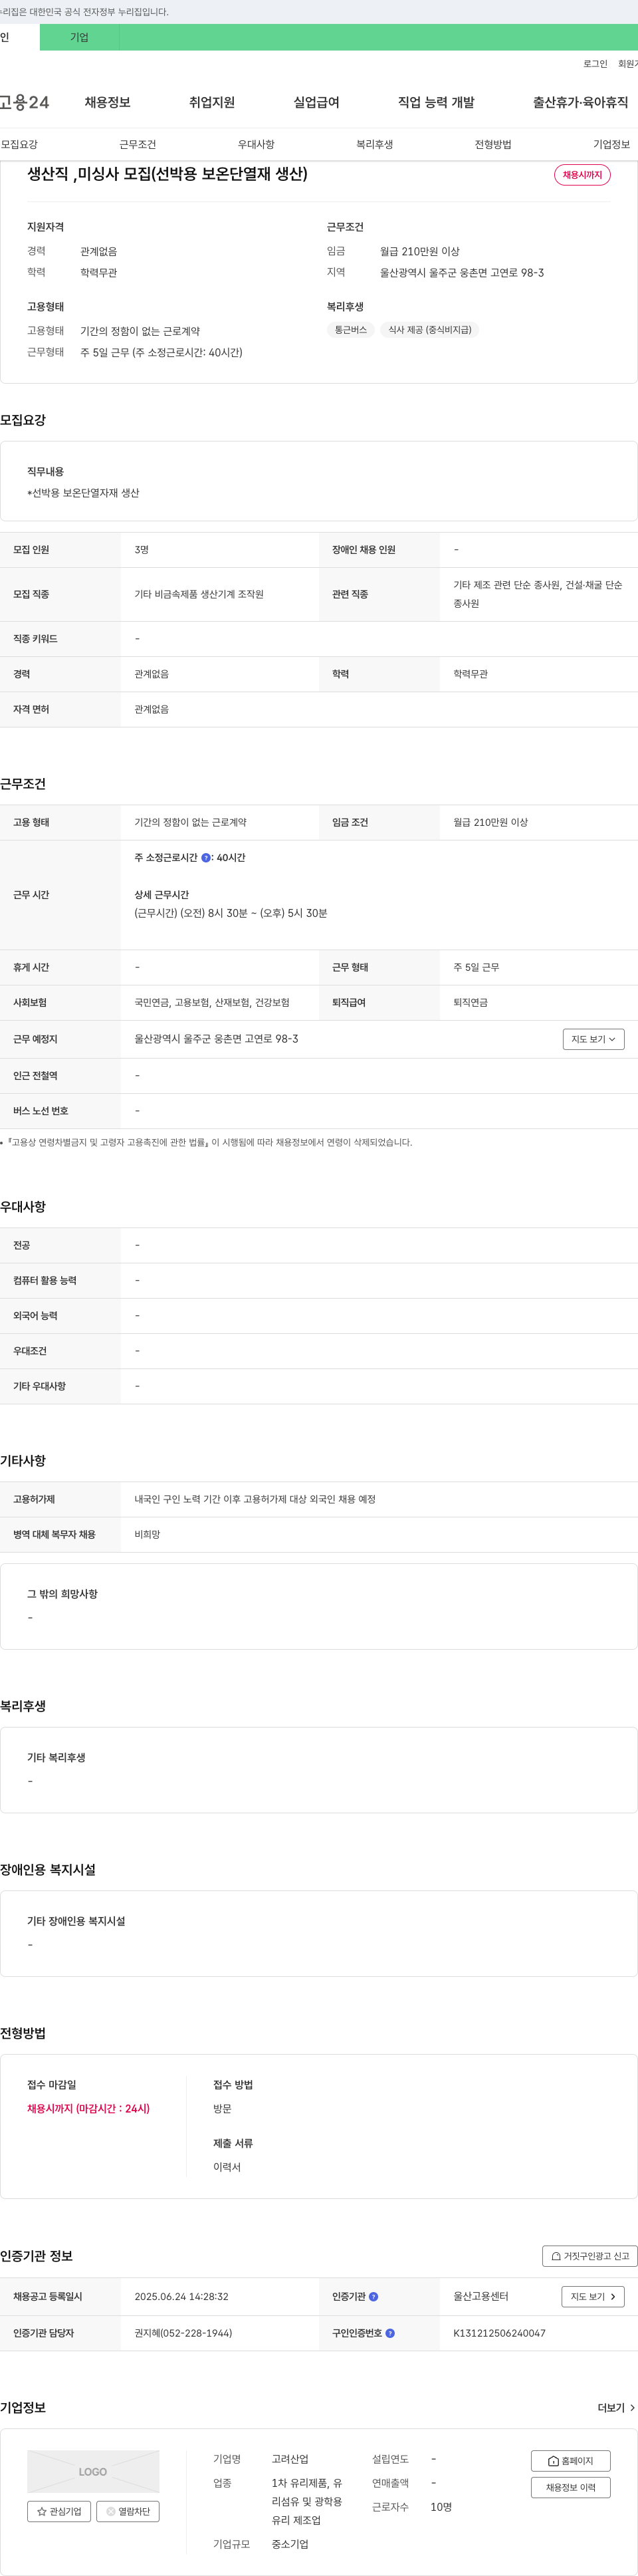Viewport: 638px width, 2576px height.
Task: Click the help icon beside 인증기관
Action: pos(374,2297)
